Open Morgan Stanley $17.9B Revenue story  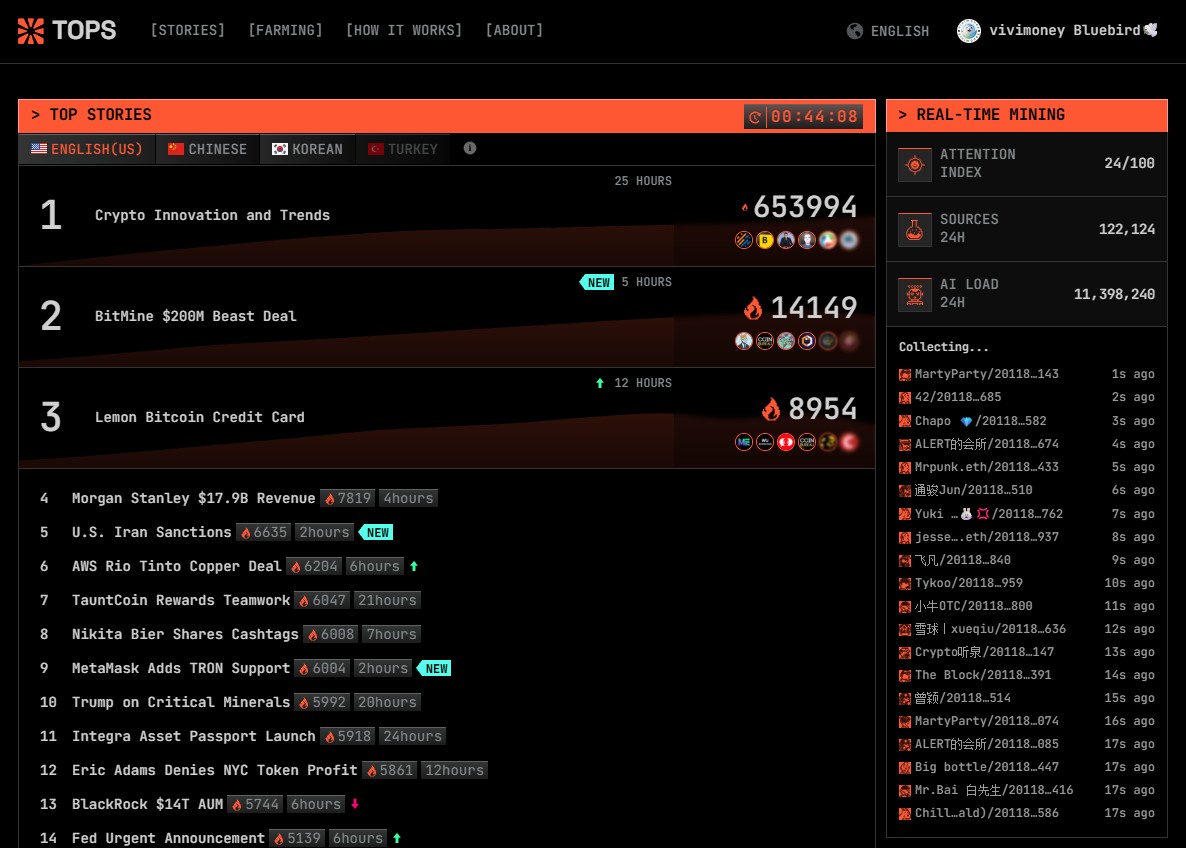click(194, 499)
